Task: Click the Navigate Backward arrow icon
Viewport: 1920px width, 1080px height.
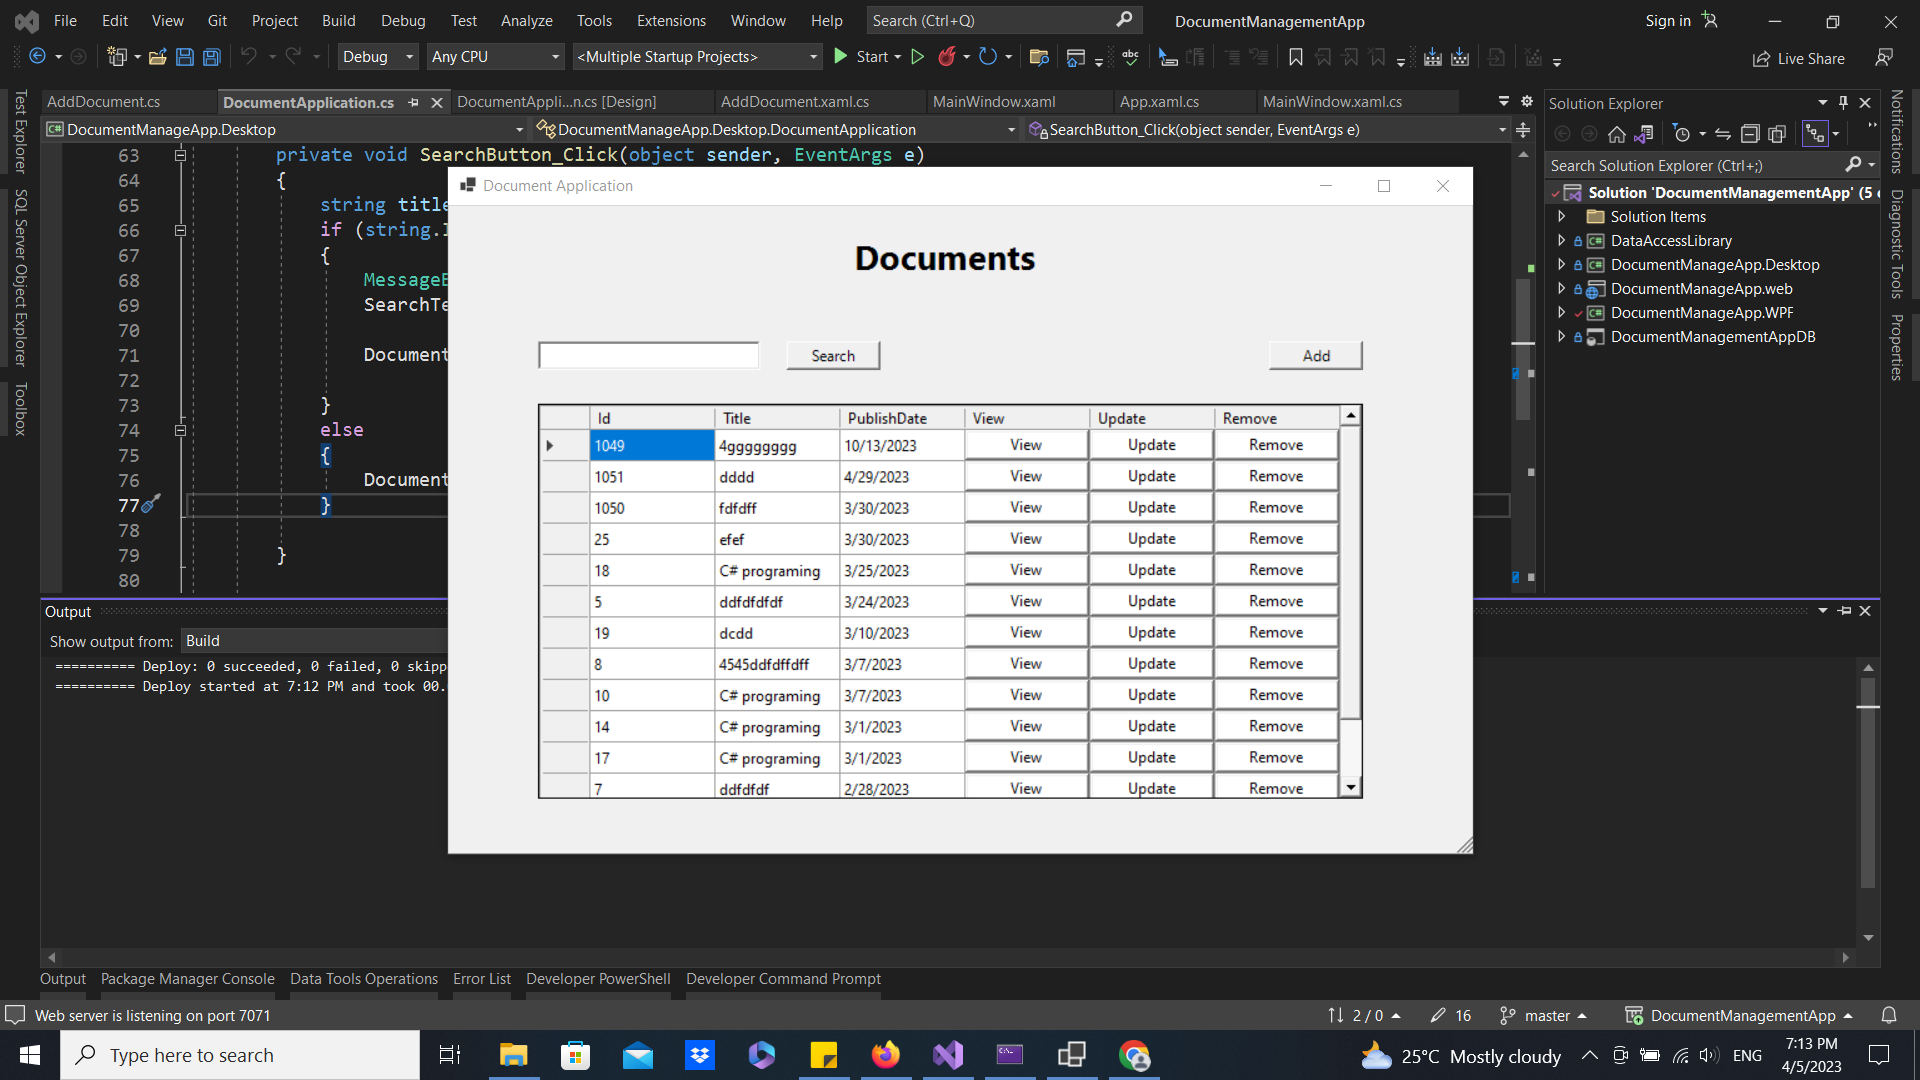Action: 38,57
